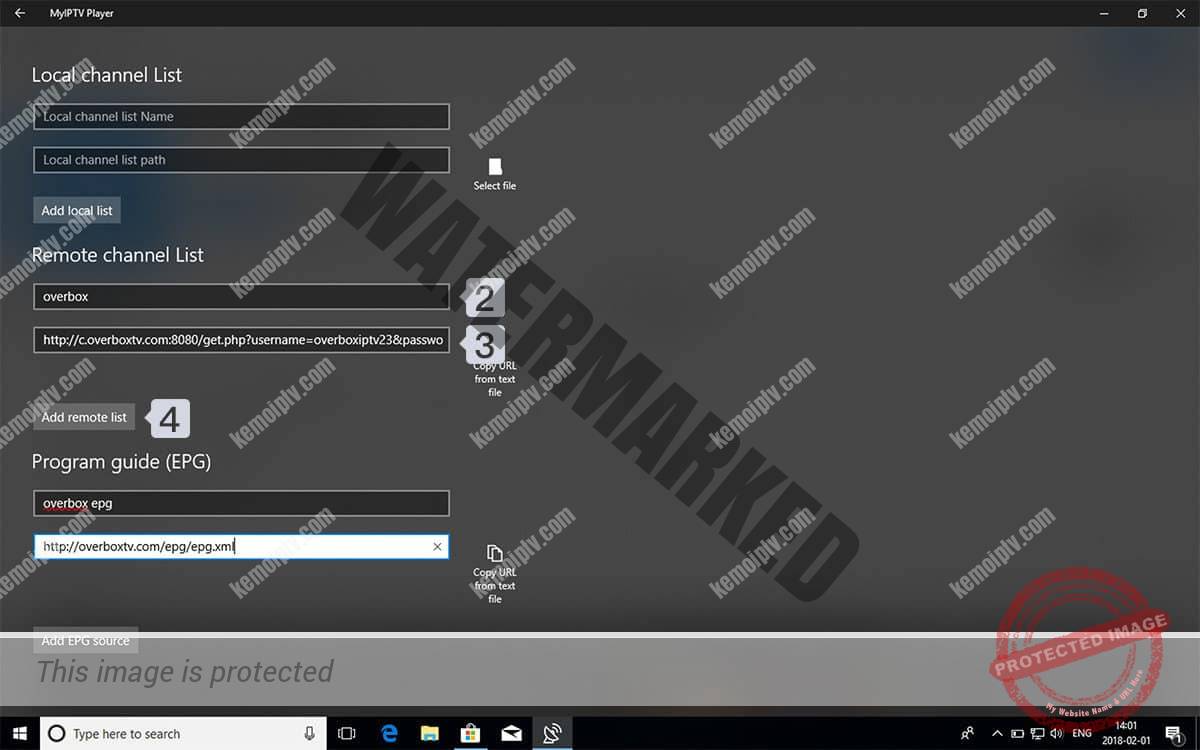Maximize or restore the MyIPTV Player window
Viewport: 1200px width, 750px height.
[x=1142, y=13]
